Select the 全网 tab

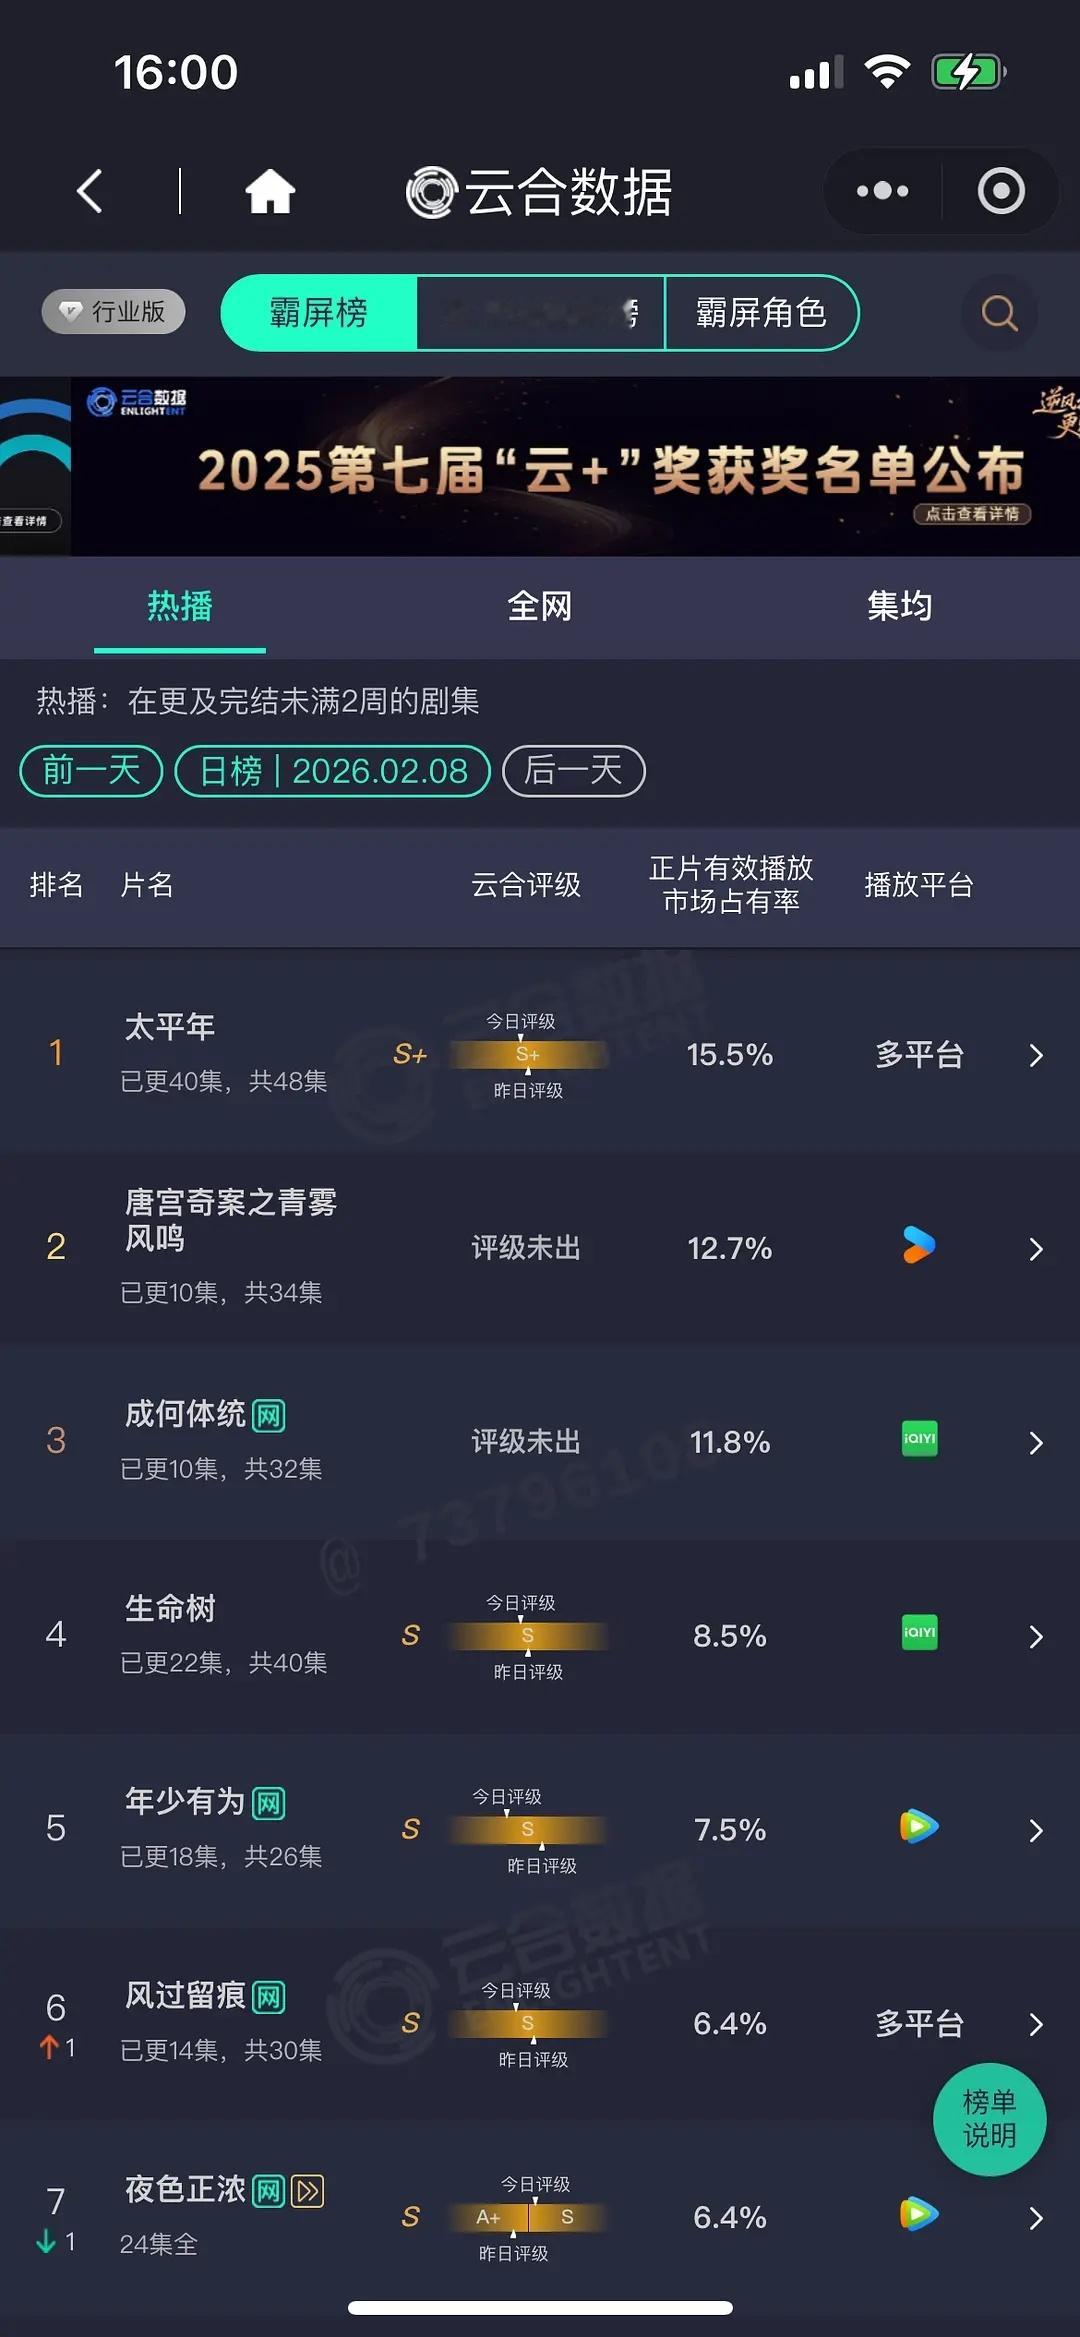(540, 606)
